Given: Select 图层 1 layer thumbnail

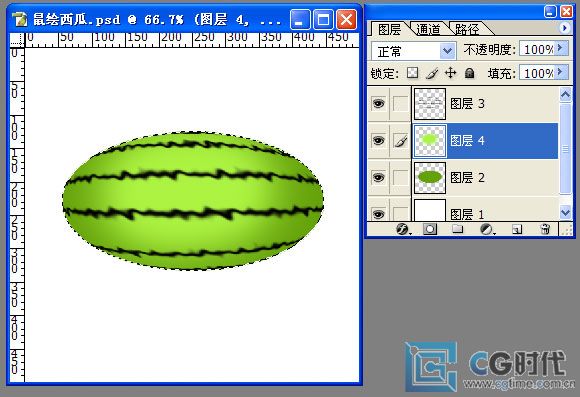Looking at the screenshot, I should (429, 210).
